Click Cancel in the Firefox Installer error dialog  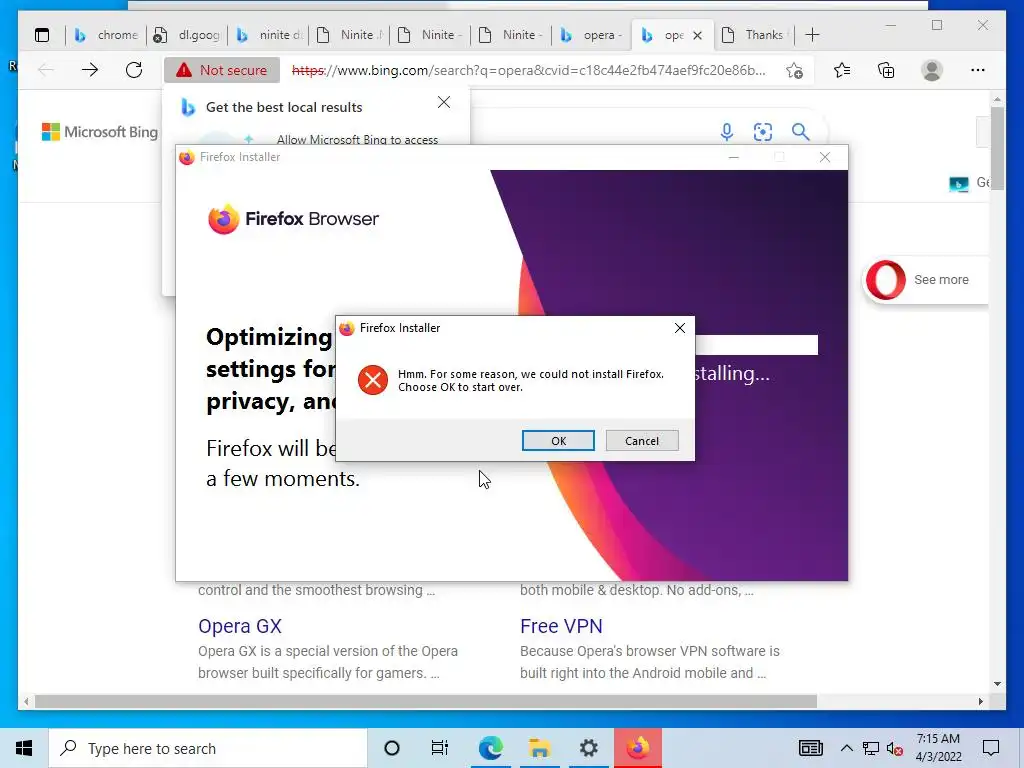[x=642, y=441]
